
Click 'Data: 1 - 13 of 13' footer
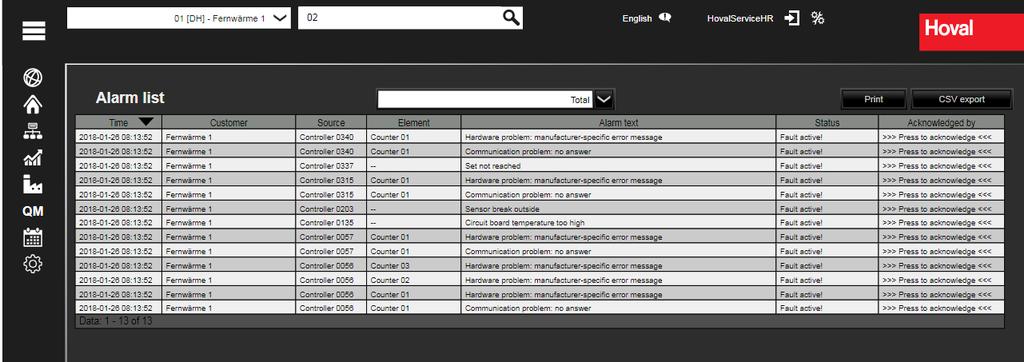(115, 321)
